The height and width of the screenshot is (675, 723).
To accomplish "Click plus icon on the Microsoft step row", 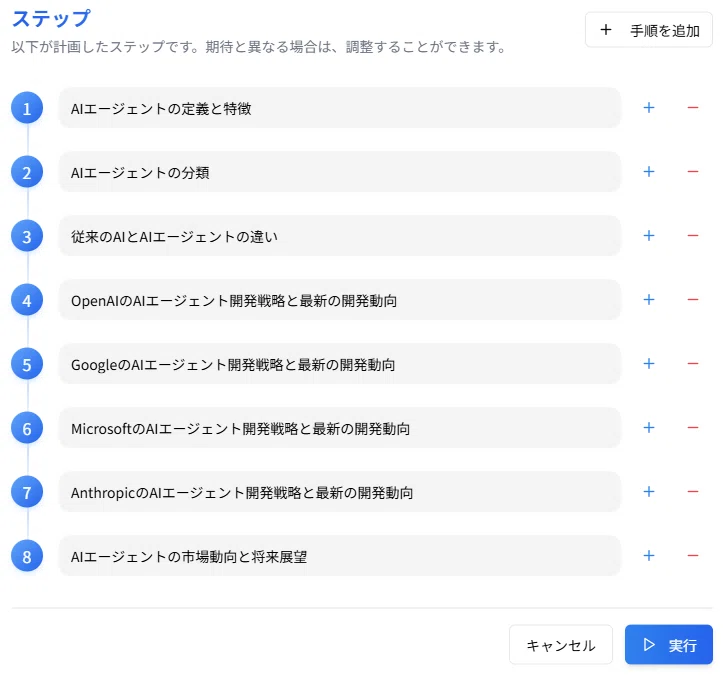I will [x=649, y=428].
